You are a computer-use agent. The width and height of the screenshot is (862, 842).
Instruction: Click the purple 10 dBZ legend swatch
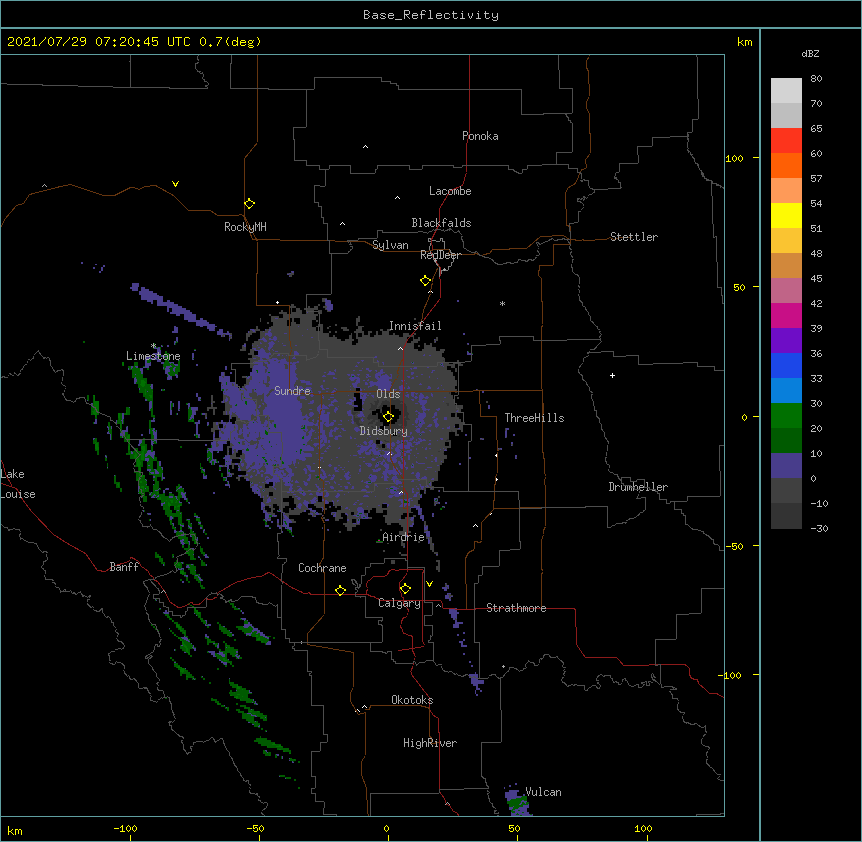coord(786,466)
